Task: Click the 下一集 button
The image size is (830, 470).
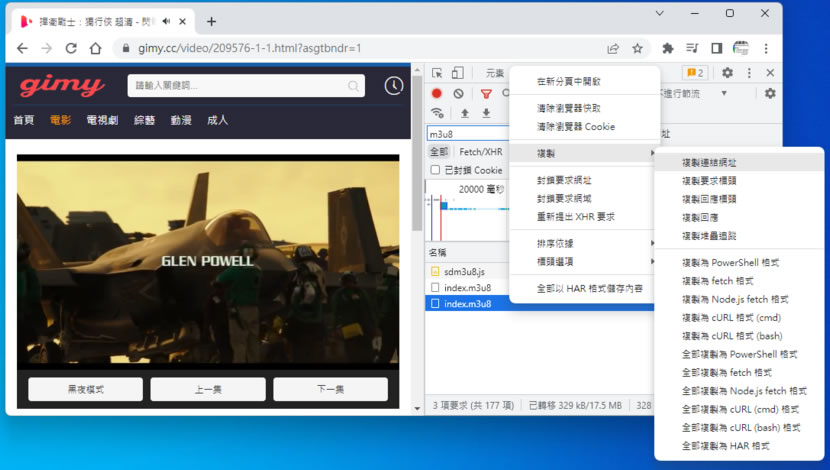Action: pos(330,390)
